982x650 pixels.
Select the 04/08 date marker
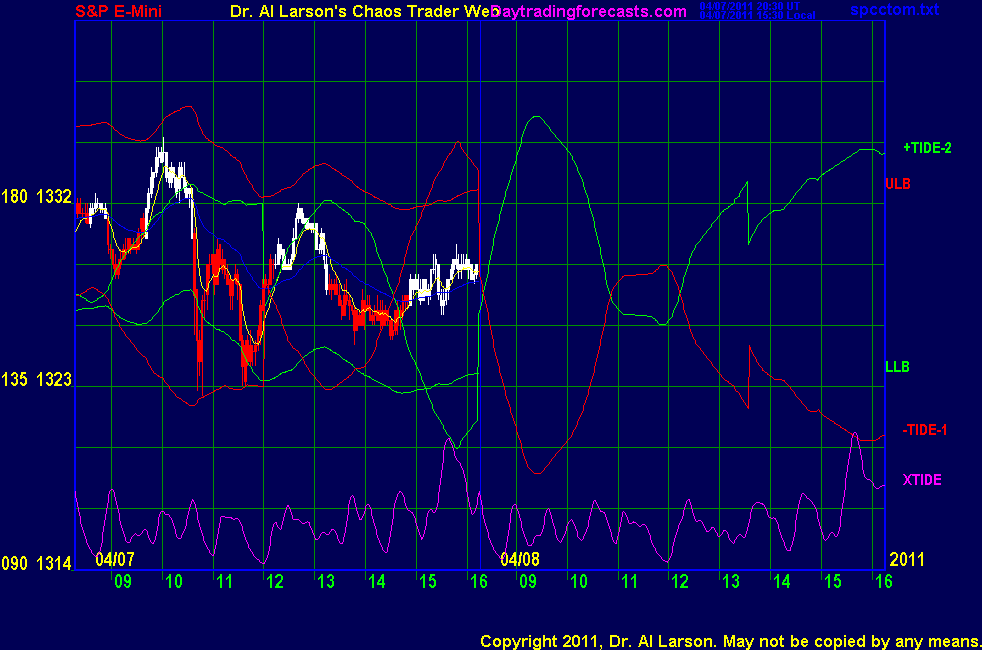(x=520, y=558)
